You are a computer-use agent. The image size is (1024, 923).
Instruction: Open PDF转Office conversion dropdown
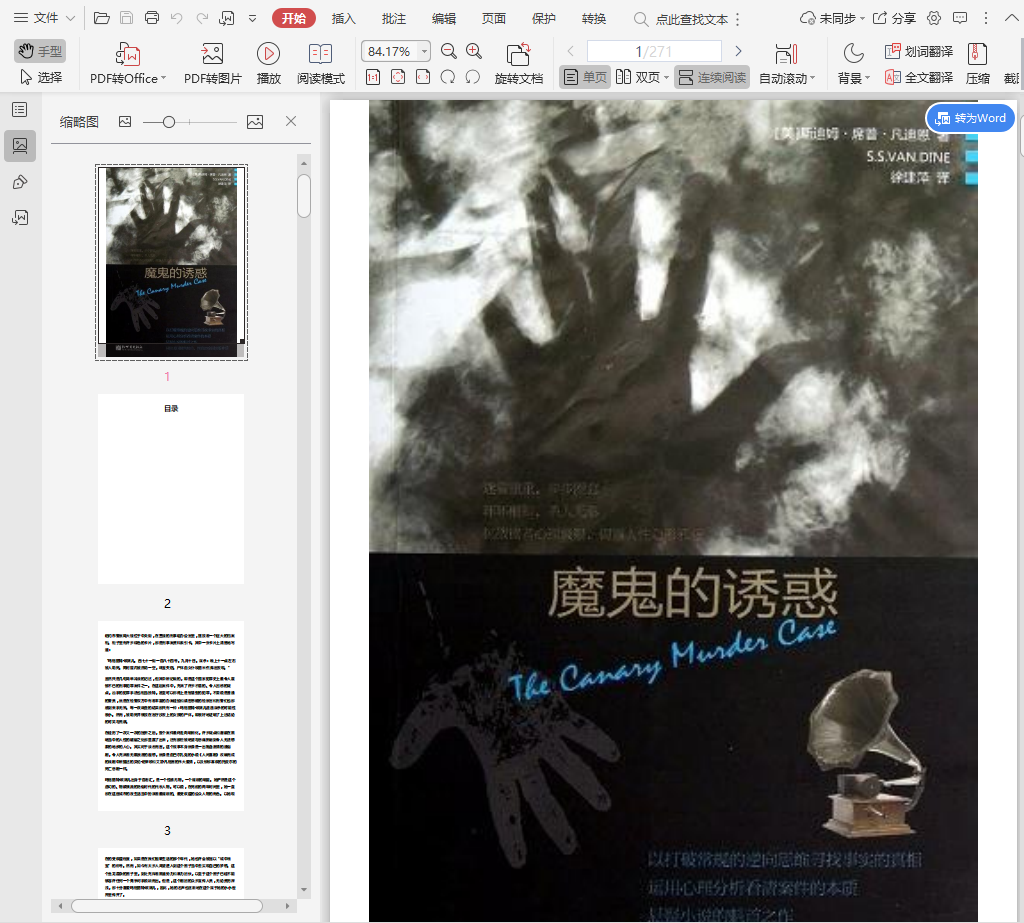pos(128,63)
